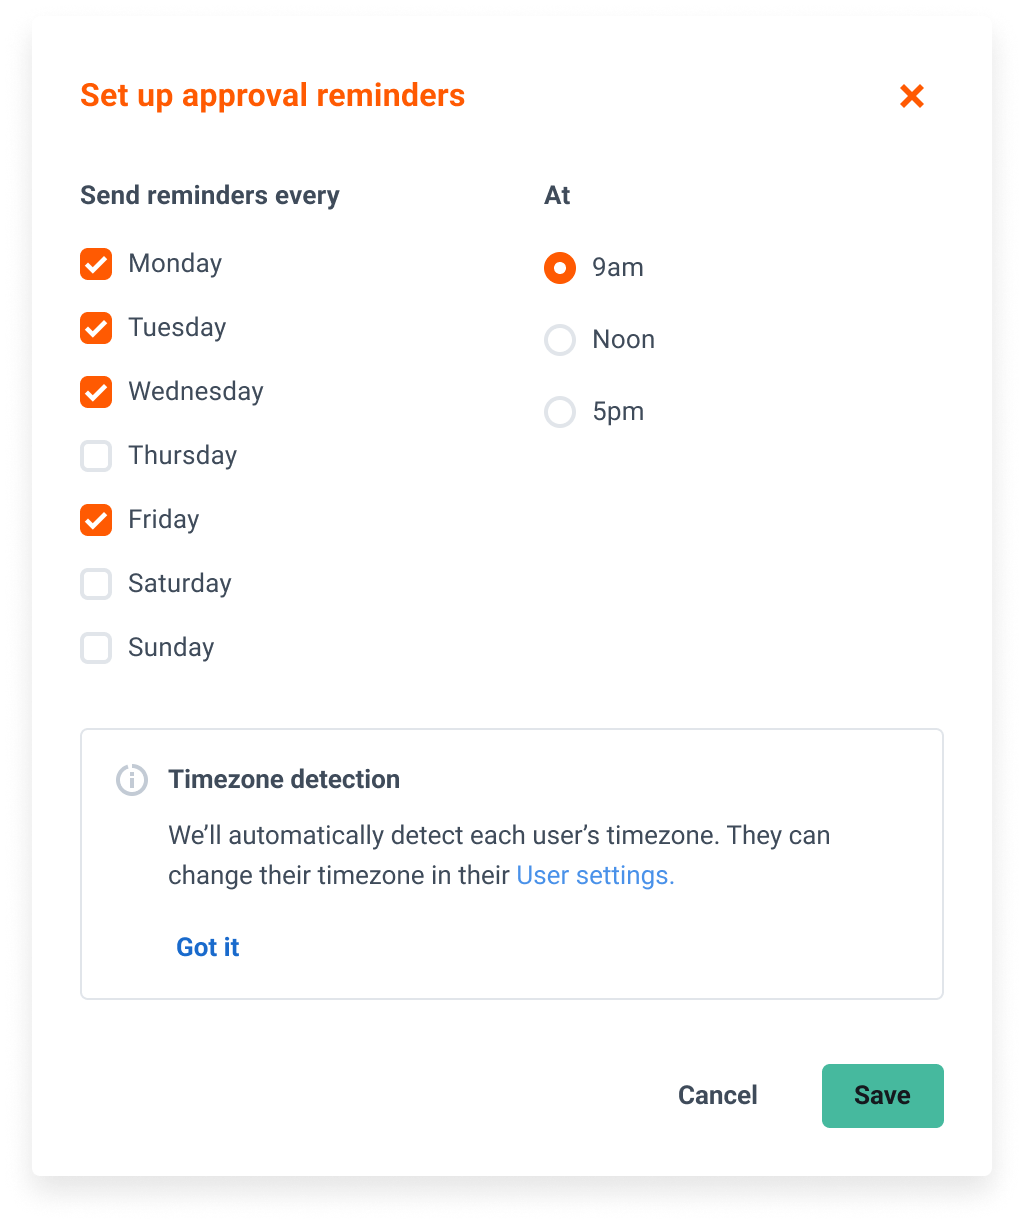Uncheck the Wednesday checkbox
The width and height of the screenshot is (1024, 1224).
pos(96,392)
